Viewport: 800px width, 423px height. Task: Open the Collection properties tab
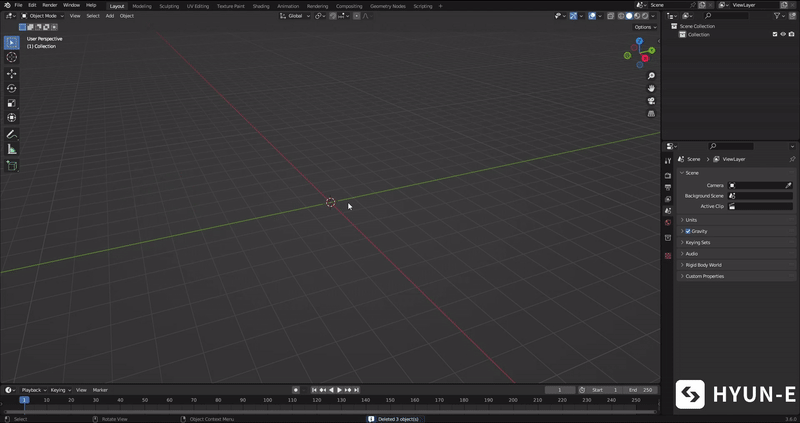[x=668, y=238]
